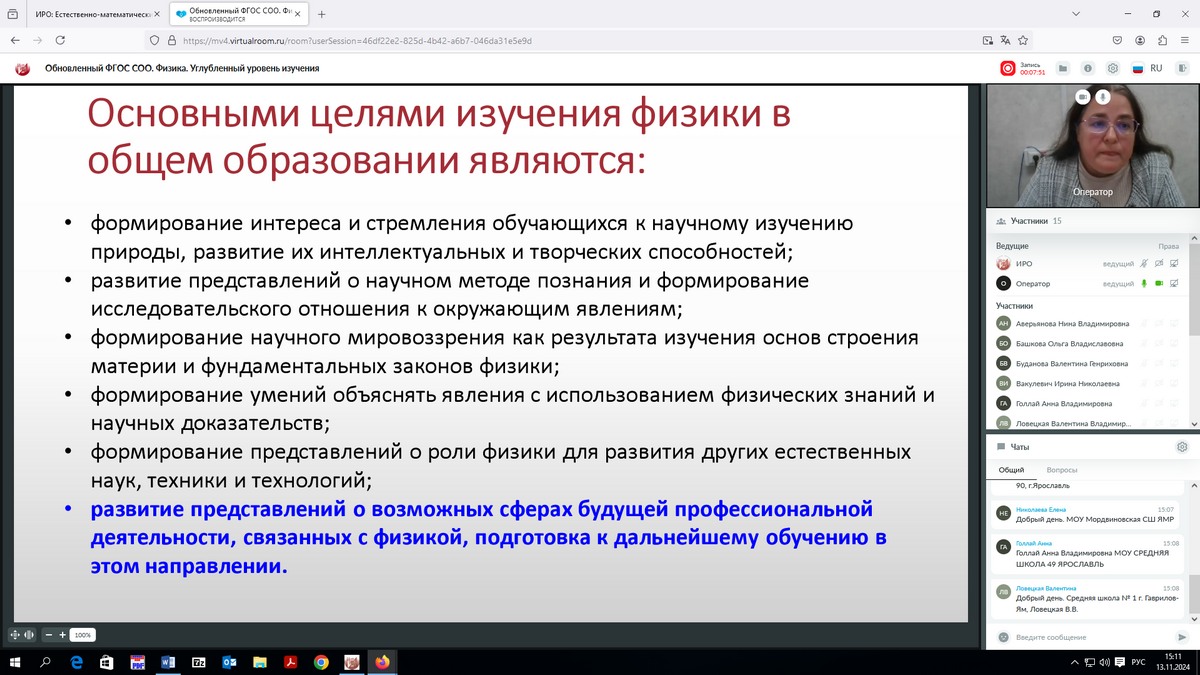Click the РУС input language indicator

click(x=1137, y=662)
